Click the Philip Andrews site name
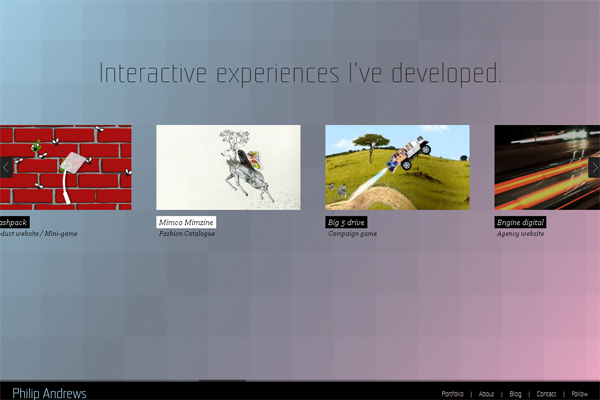The image size is (600, 400). [x=49, y=393]
